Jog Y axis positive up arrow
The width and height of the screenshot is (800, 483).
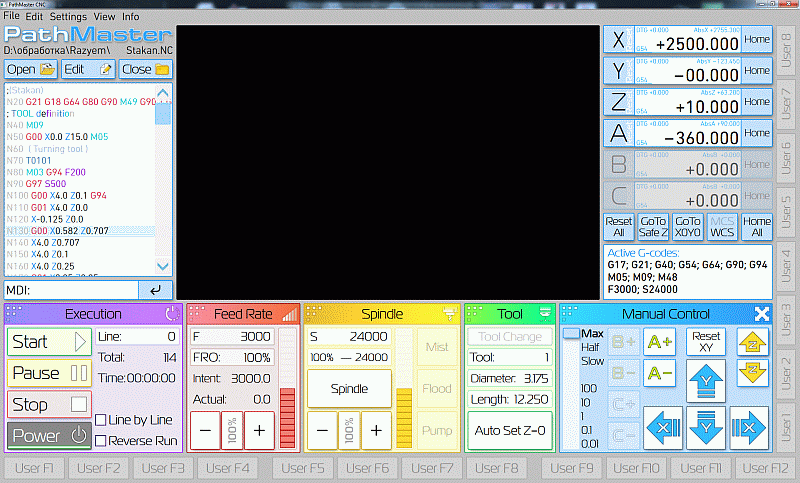(x=706, y=381)
